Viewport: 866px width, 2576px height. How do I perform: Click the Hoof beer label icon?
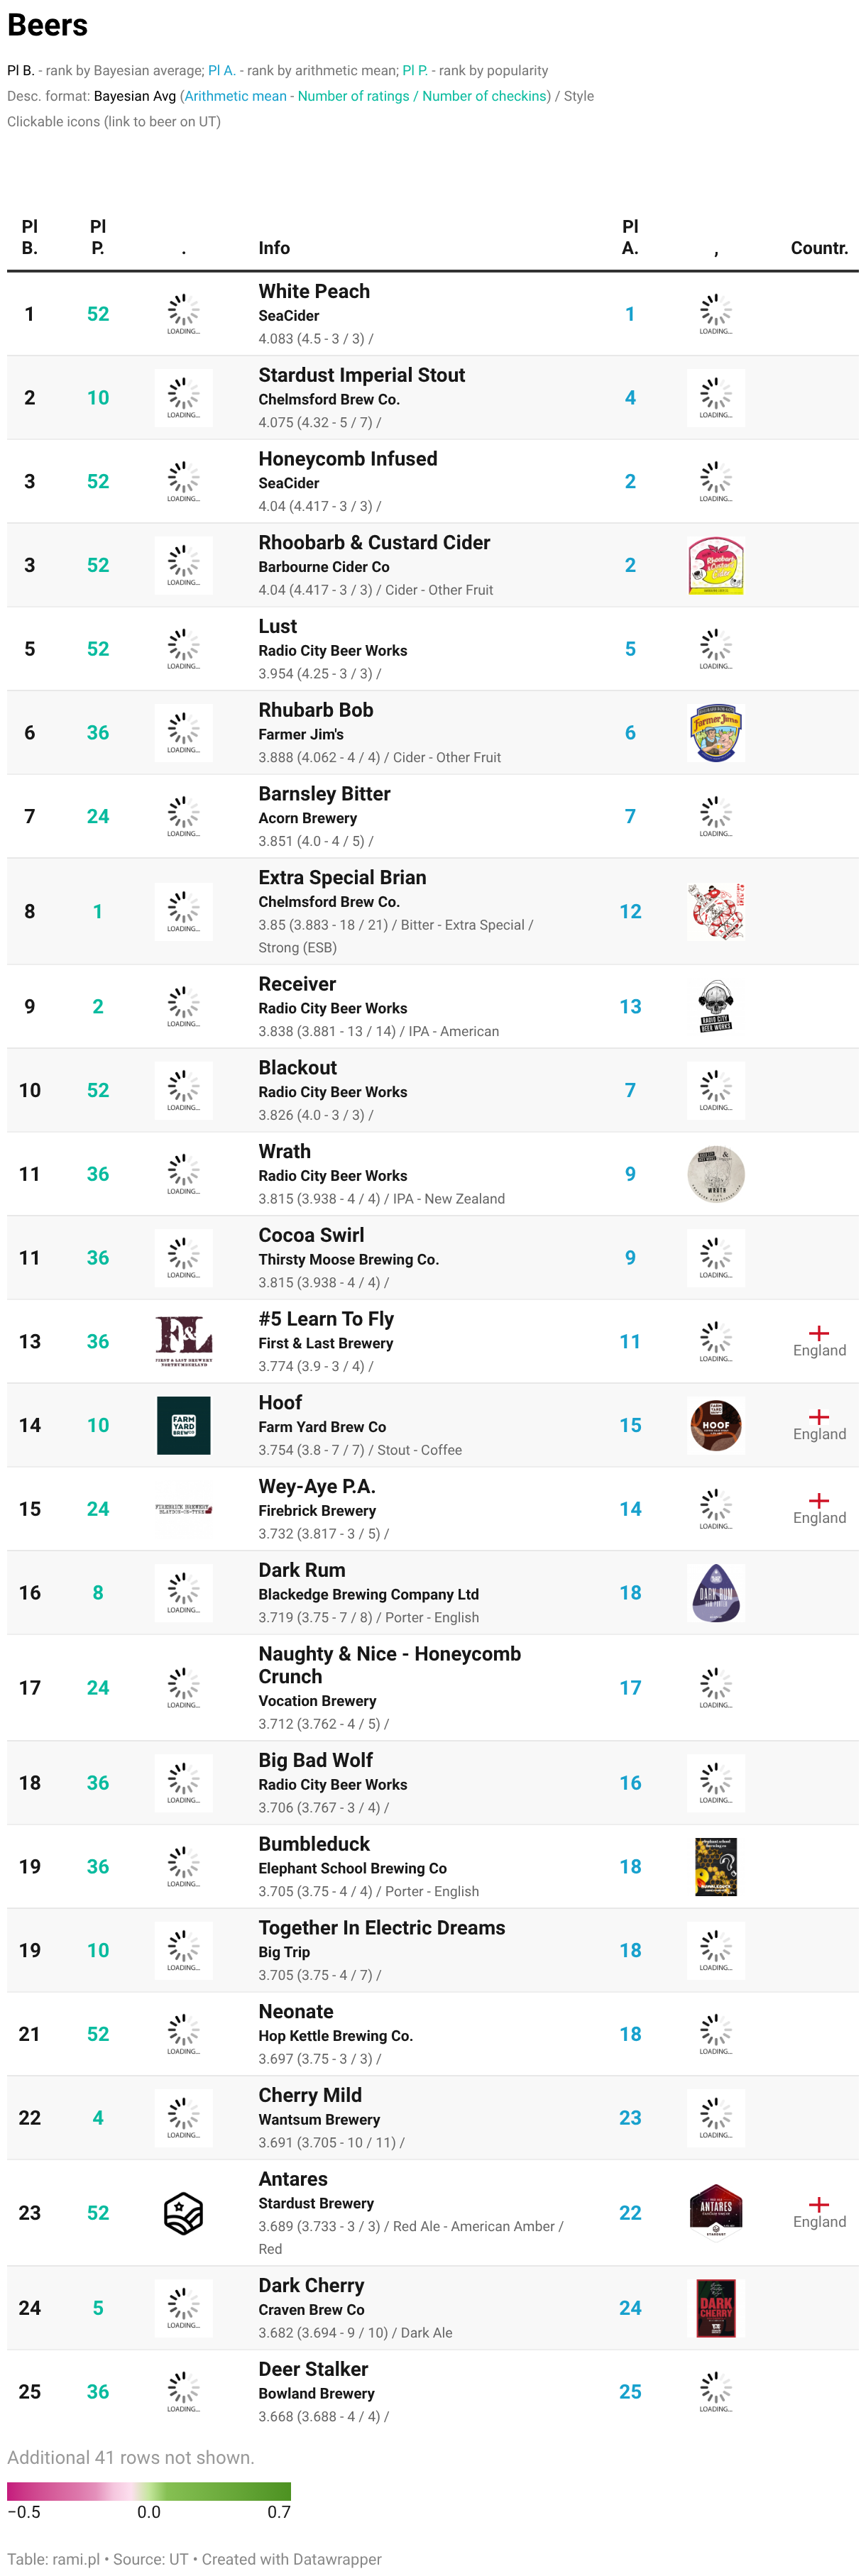click(715, 1425)
